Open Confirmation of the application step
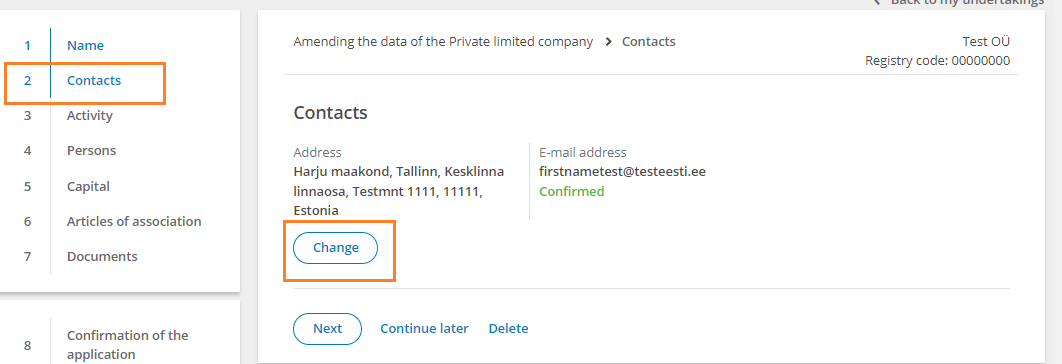This screenshot has width=1062, height=364. pyautogui.click(x=127, y=345)
